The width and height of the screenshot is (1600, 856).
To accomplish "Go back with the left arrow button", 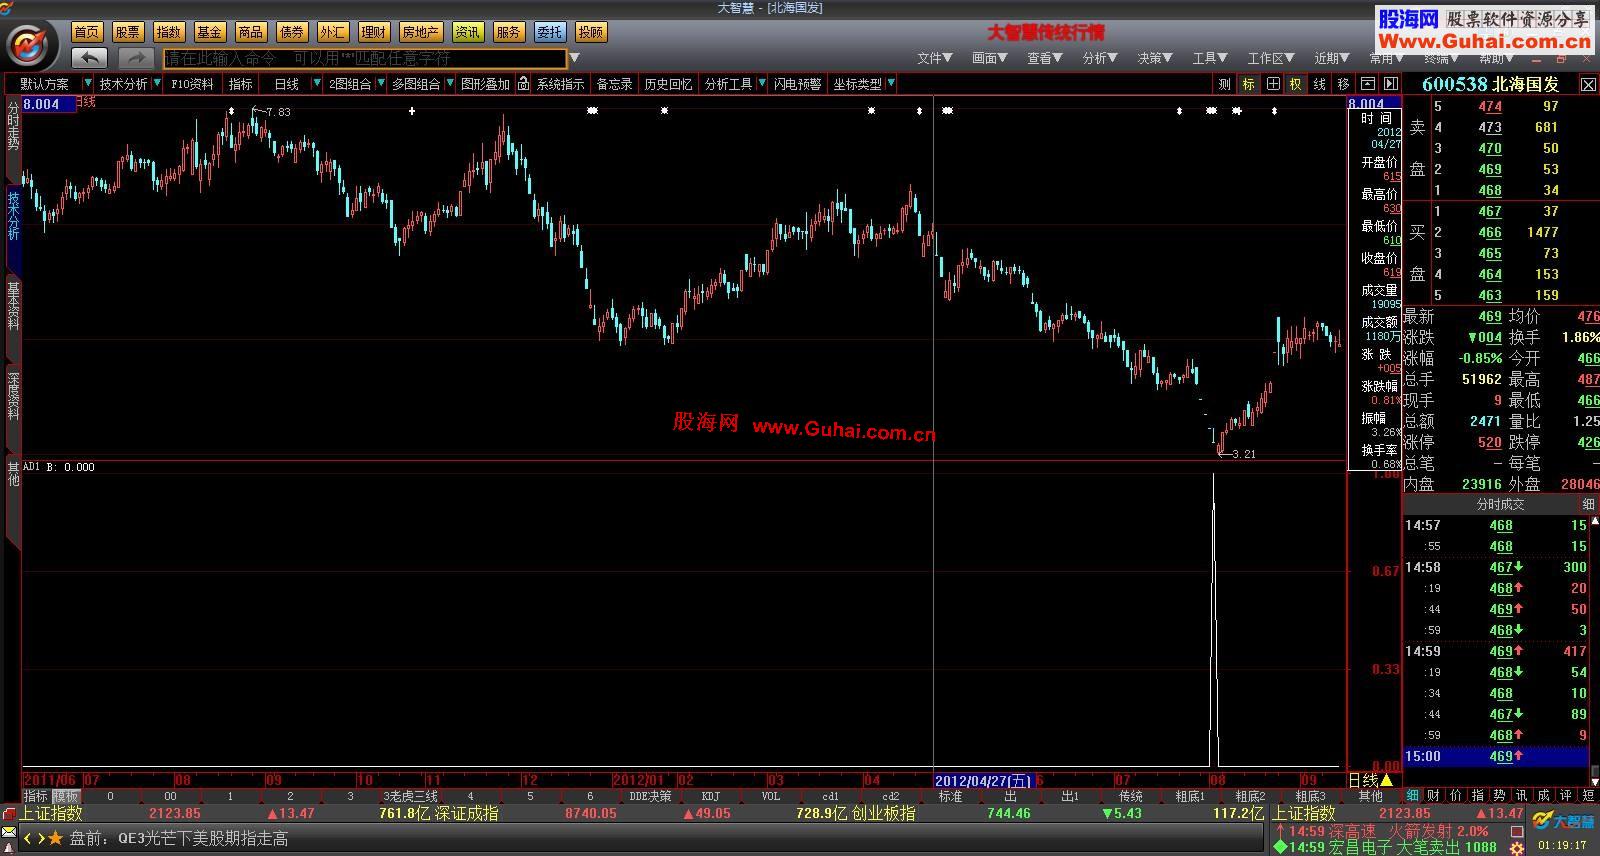I will coord(90,58).
